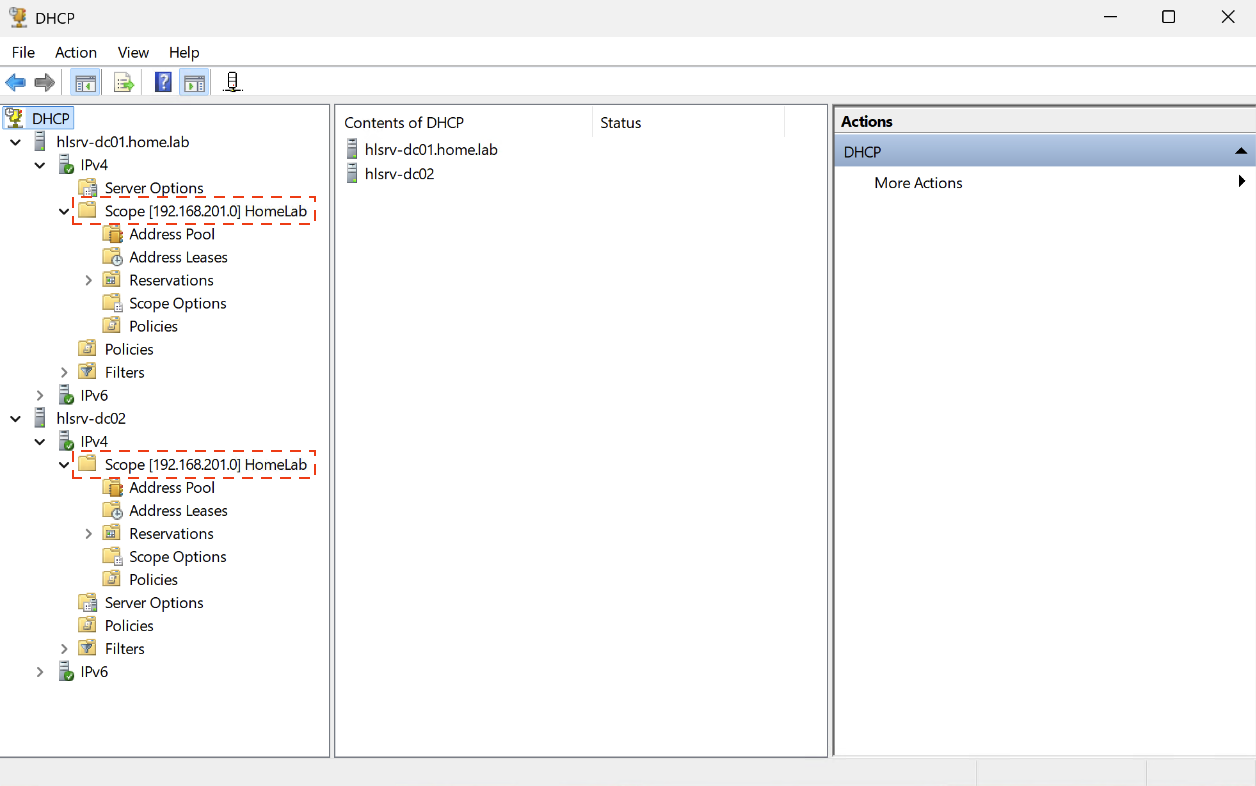The width and height of the screenshot is (1256, 786).
Task: Open the View menu
Action: coord(133,52)
